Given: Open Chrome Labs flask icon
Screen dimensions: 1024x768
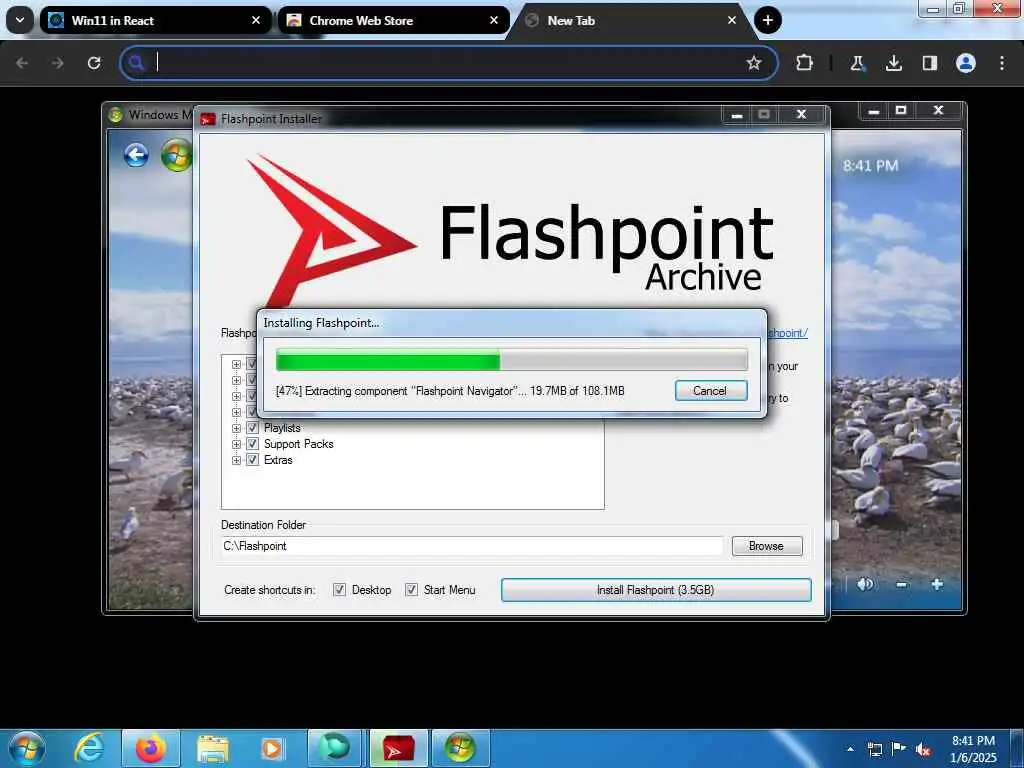Looking at the screenshot, I should 857,63.
